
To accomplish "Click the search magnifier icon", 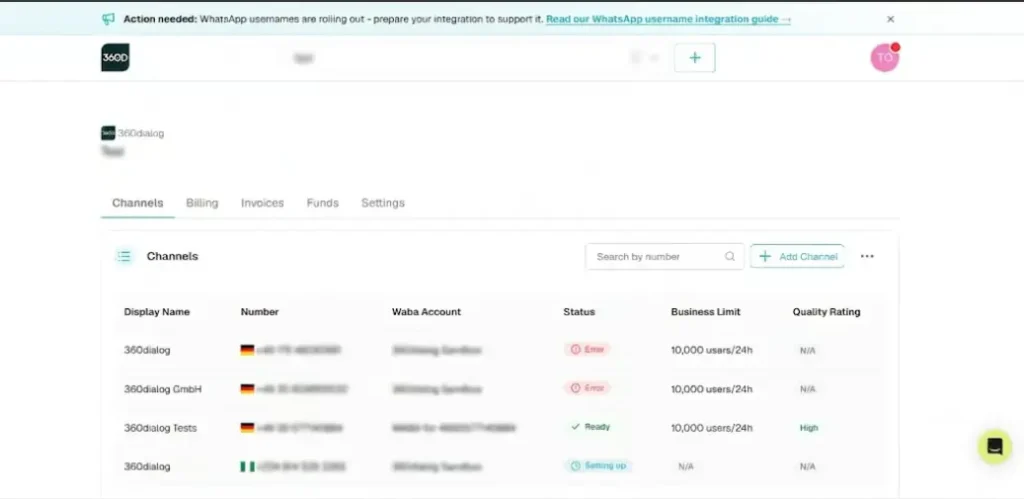I will [x=729, y=257].
